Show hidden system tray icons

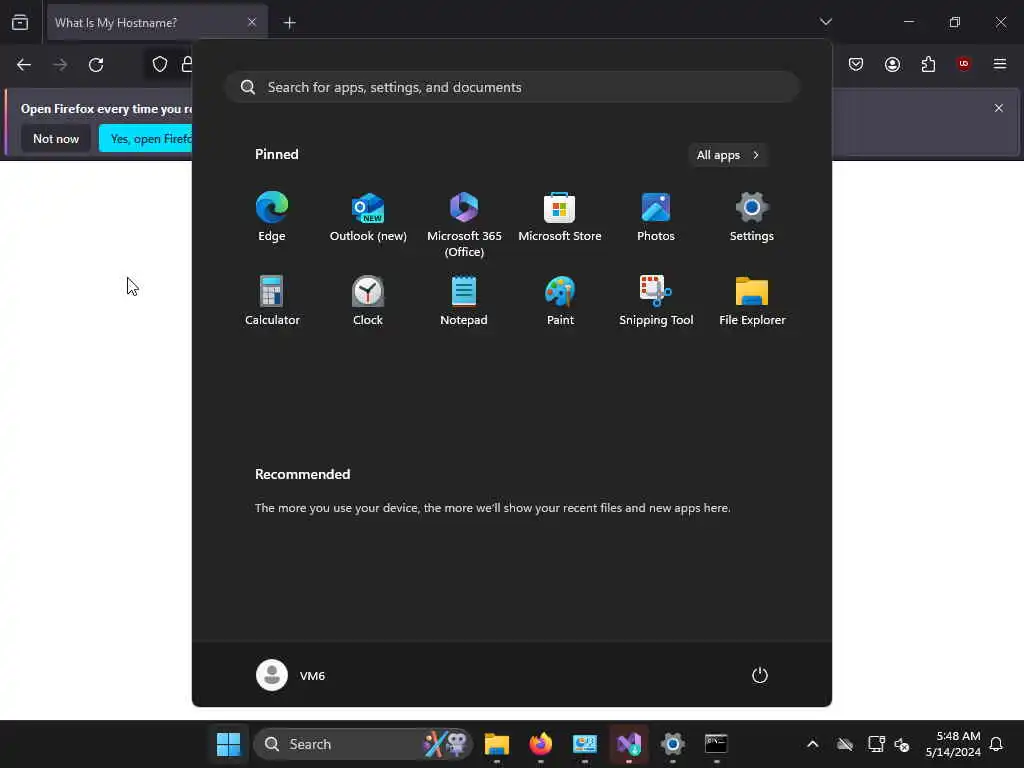pos(812,744)
